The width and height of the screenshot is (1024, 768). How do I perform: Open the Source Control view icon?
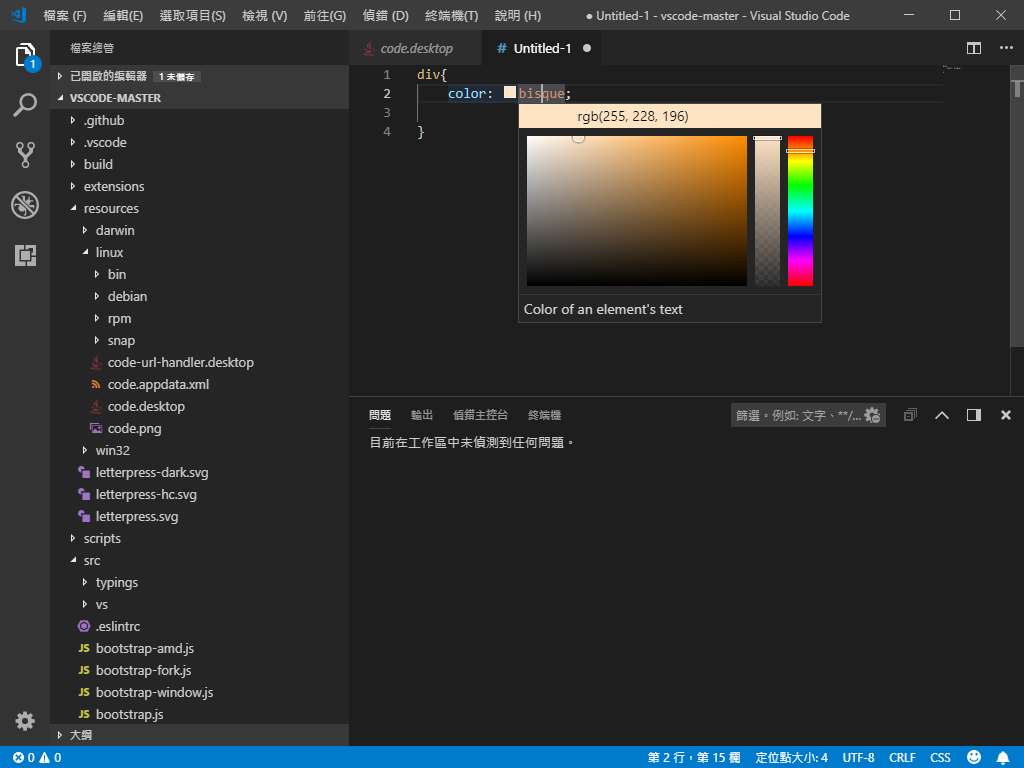(25, 155)
